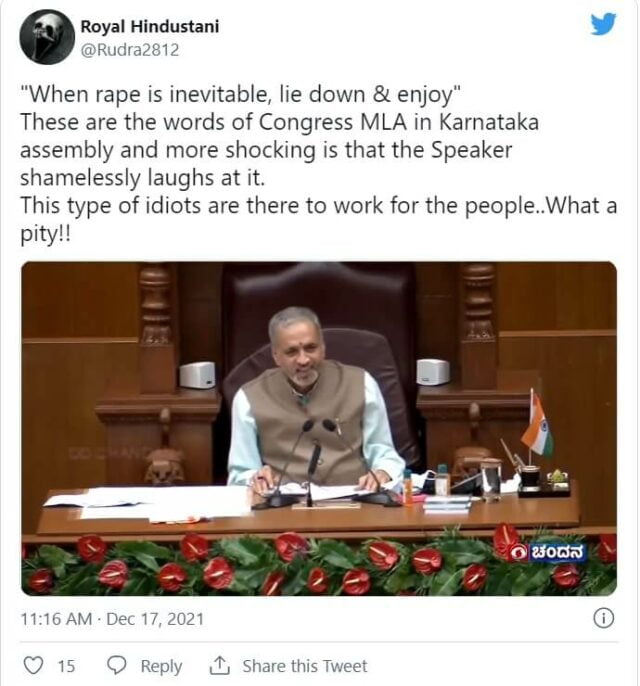Open the Royal Hindustani profile avatar

click(x=47, y=37)
